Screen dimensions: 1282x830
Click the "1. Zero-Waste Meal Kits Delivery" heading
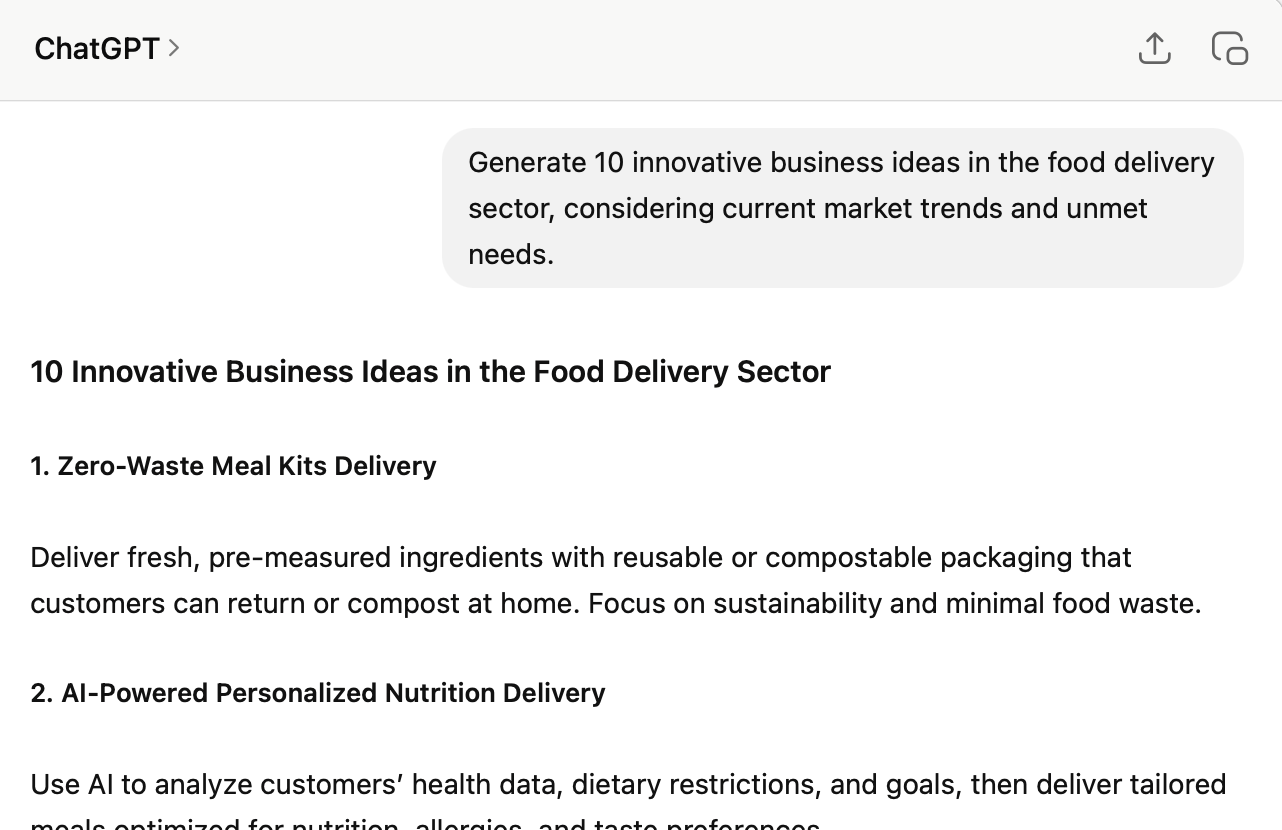click(x=233, y=466)
